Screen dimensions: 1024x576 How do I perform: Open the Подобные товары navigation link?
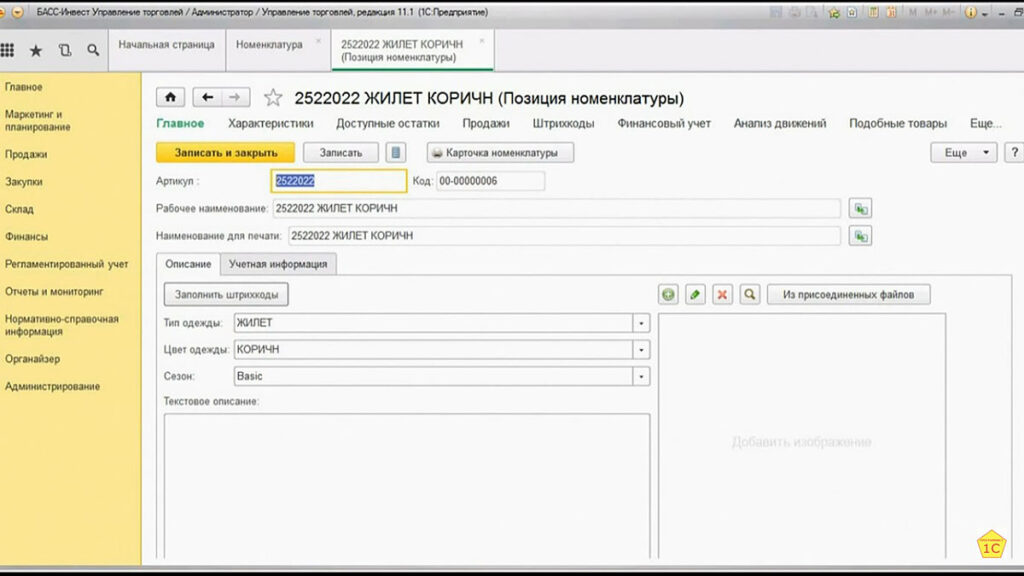point(898,123)
